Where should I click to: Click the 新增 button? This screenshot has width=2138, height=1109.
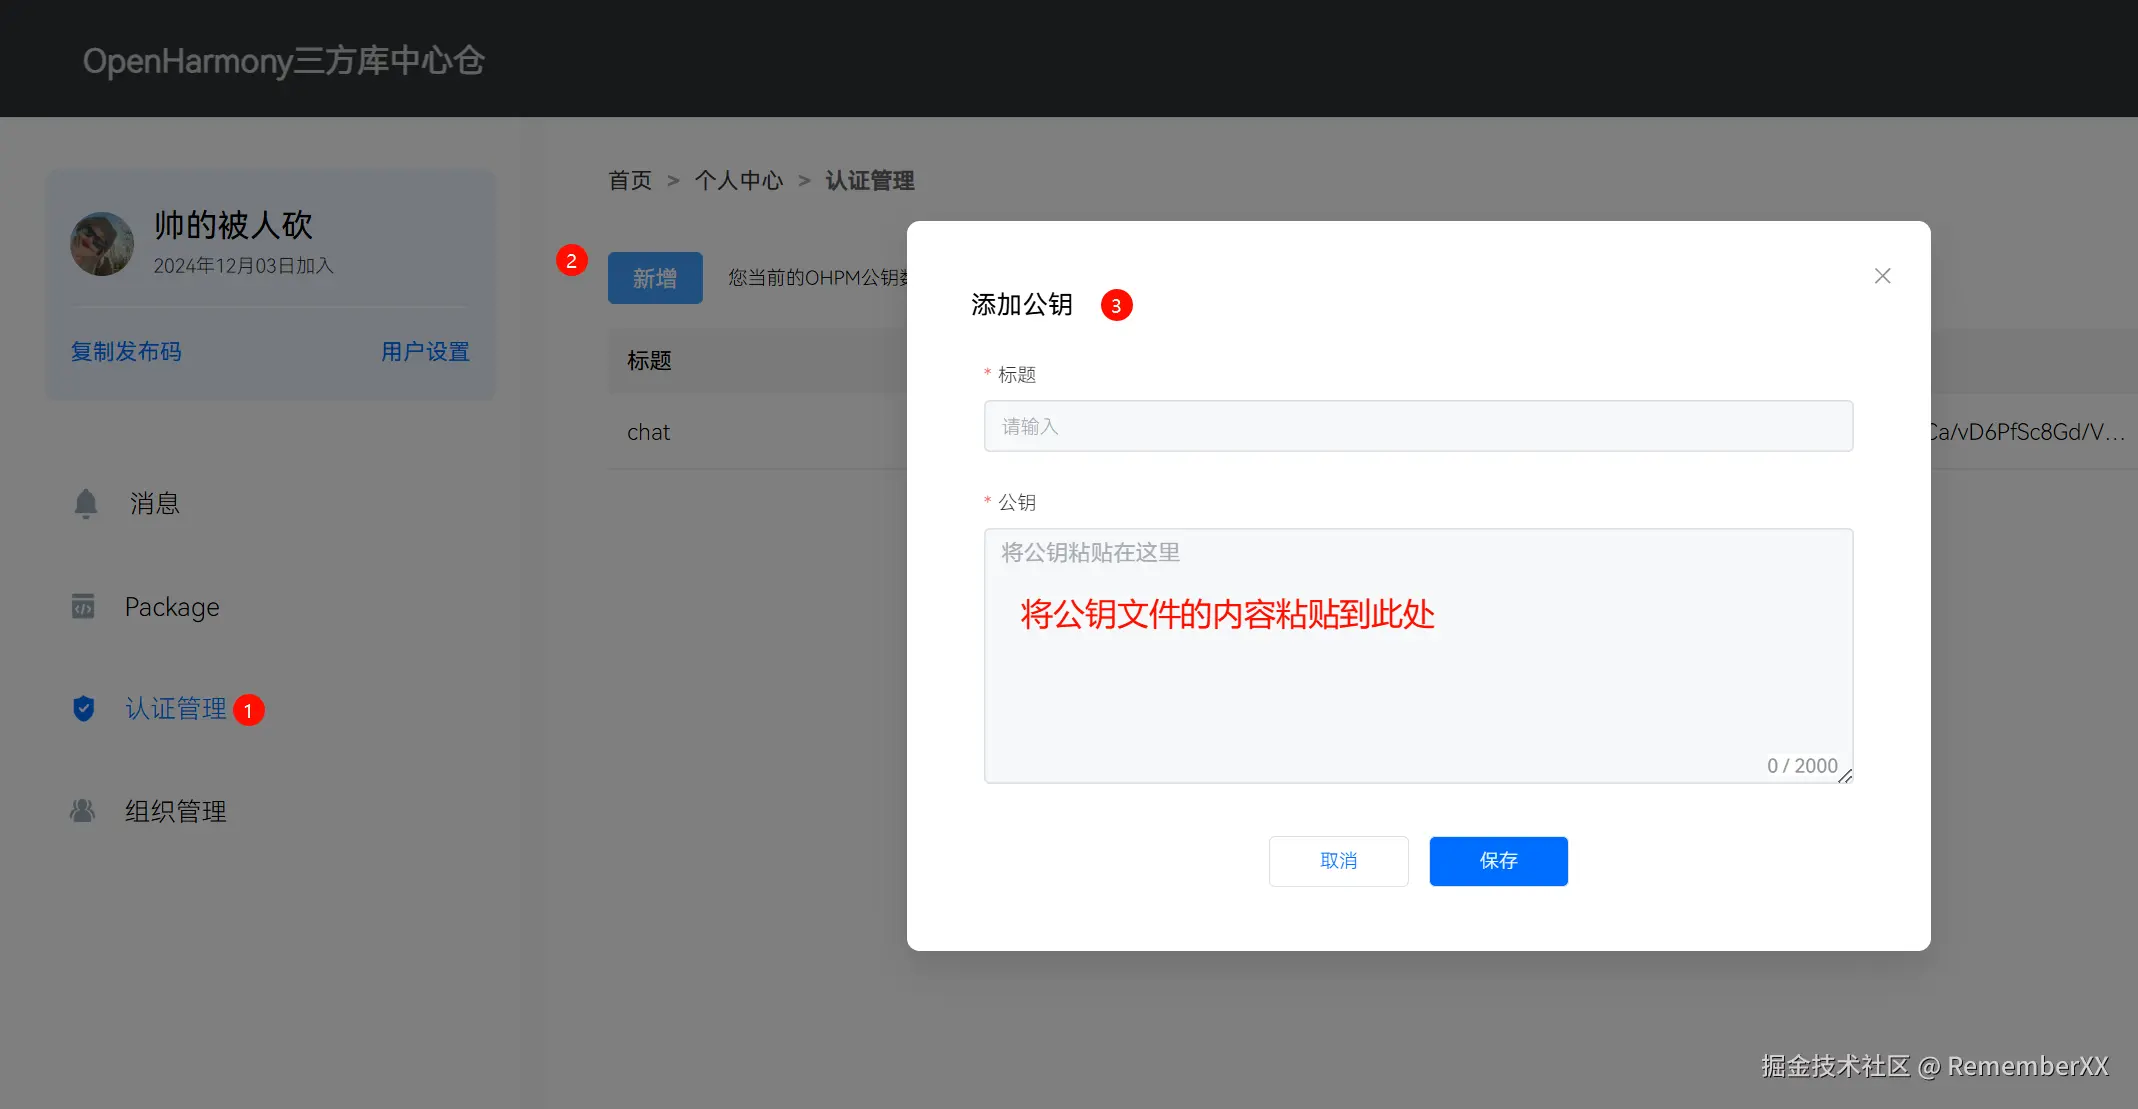pyautogui.click(x=655, y=278)
